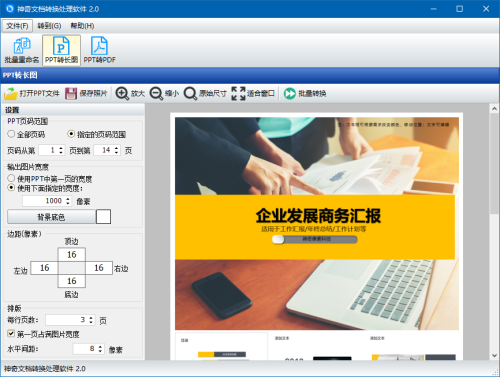Screen dimensions: 500x377
Task: Increase 水平间距 horizontal spacing spinner
Action: click(x=100, y=347)
